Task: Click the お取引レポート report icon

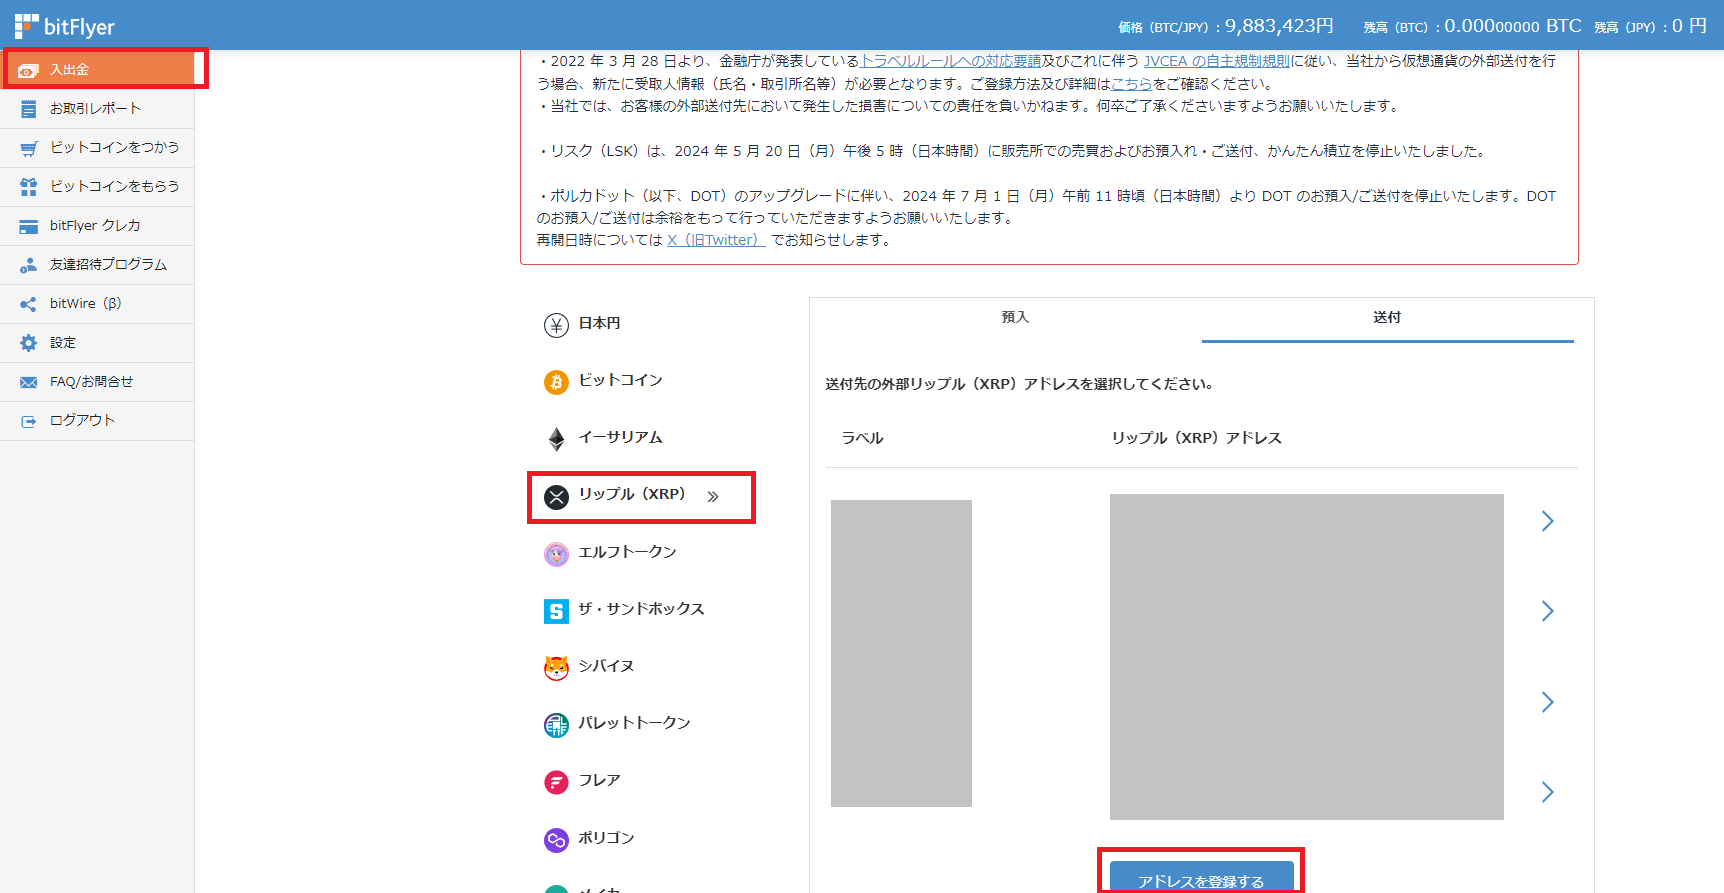Action: [28, 109]
